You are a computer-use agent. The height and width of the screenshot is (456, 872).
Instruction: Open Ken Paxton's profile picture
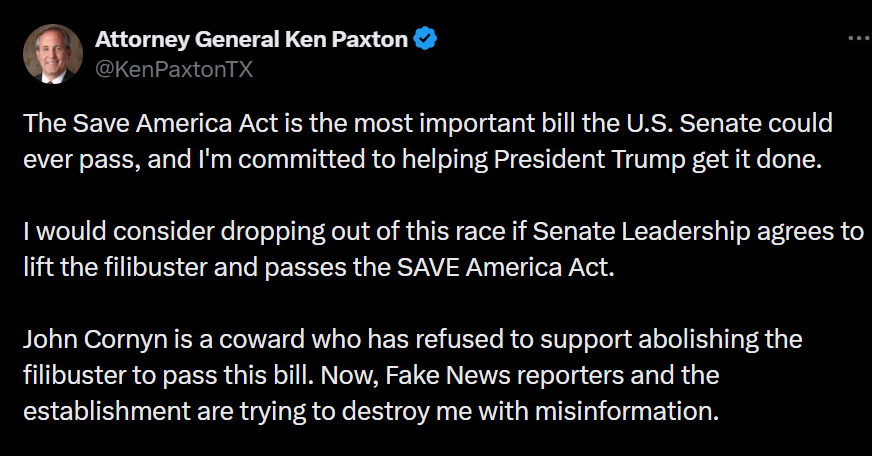click(x=52, y=54)
